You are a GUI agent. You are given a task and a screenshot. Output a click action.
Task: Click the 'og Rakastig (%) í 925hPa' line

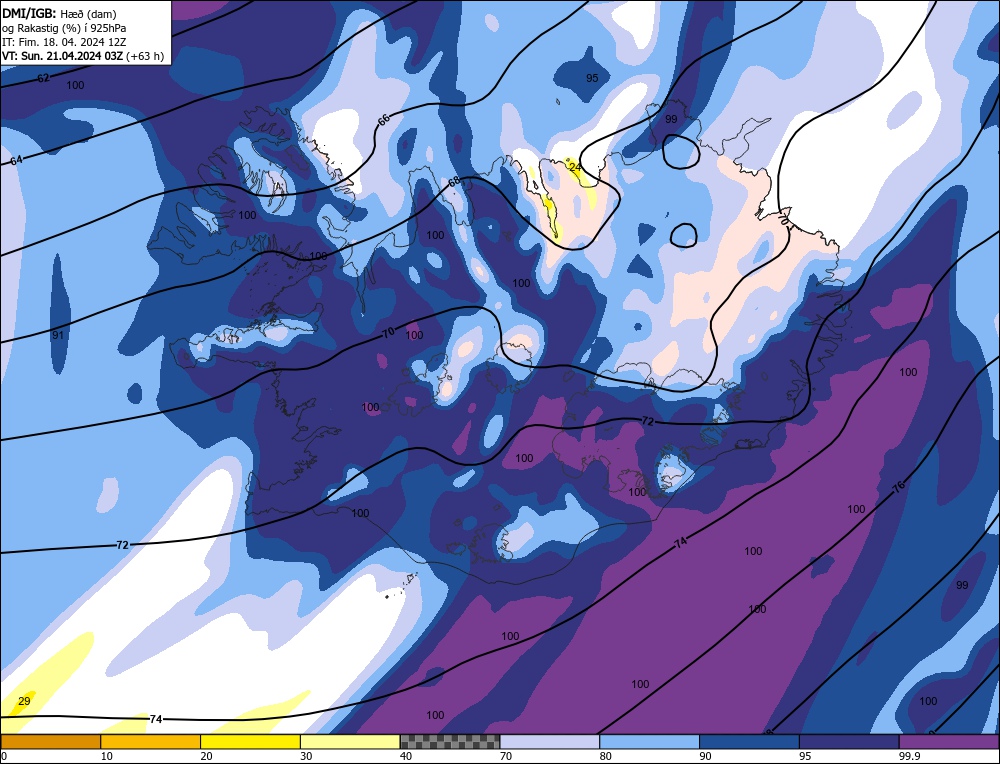64,28
